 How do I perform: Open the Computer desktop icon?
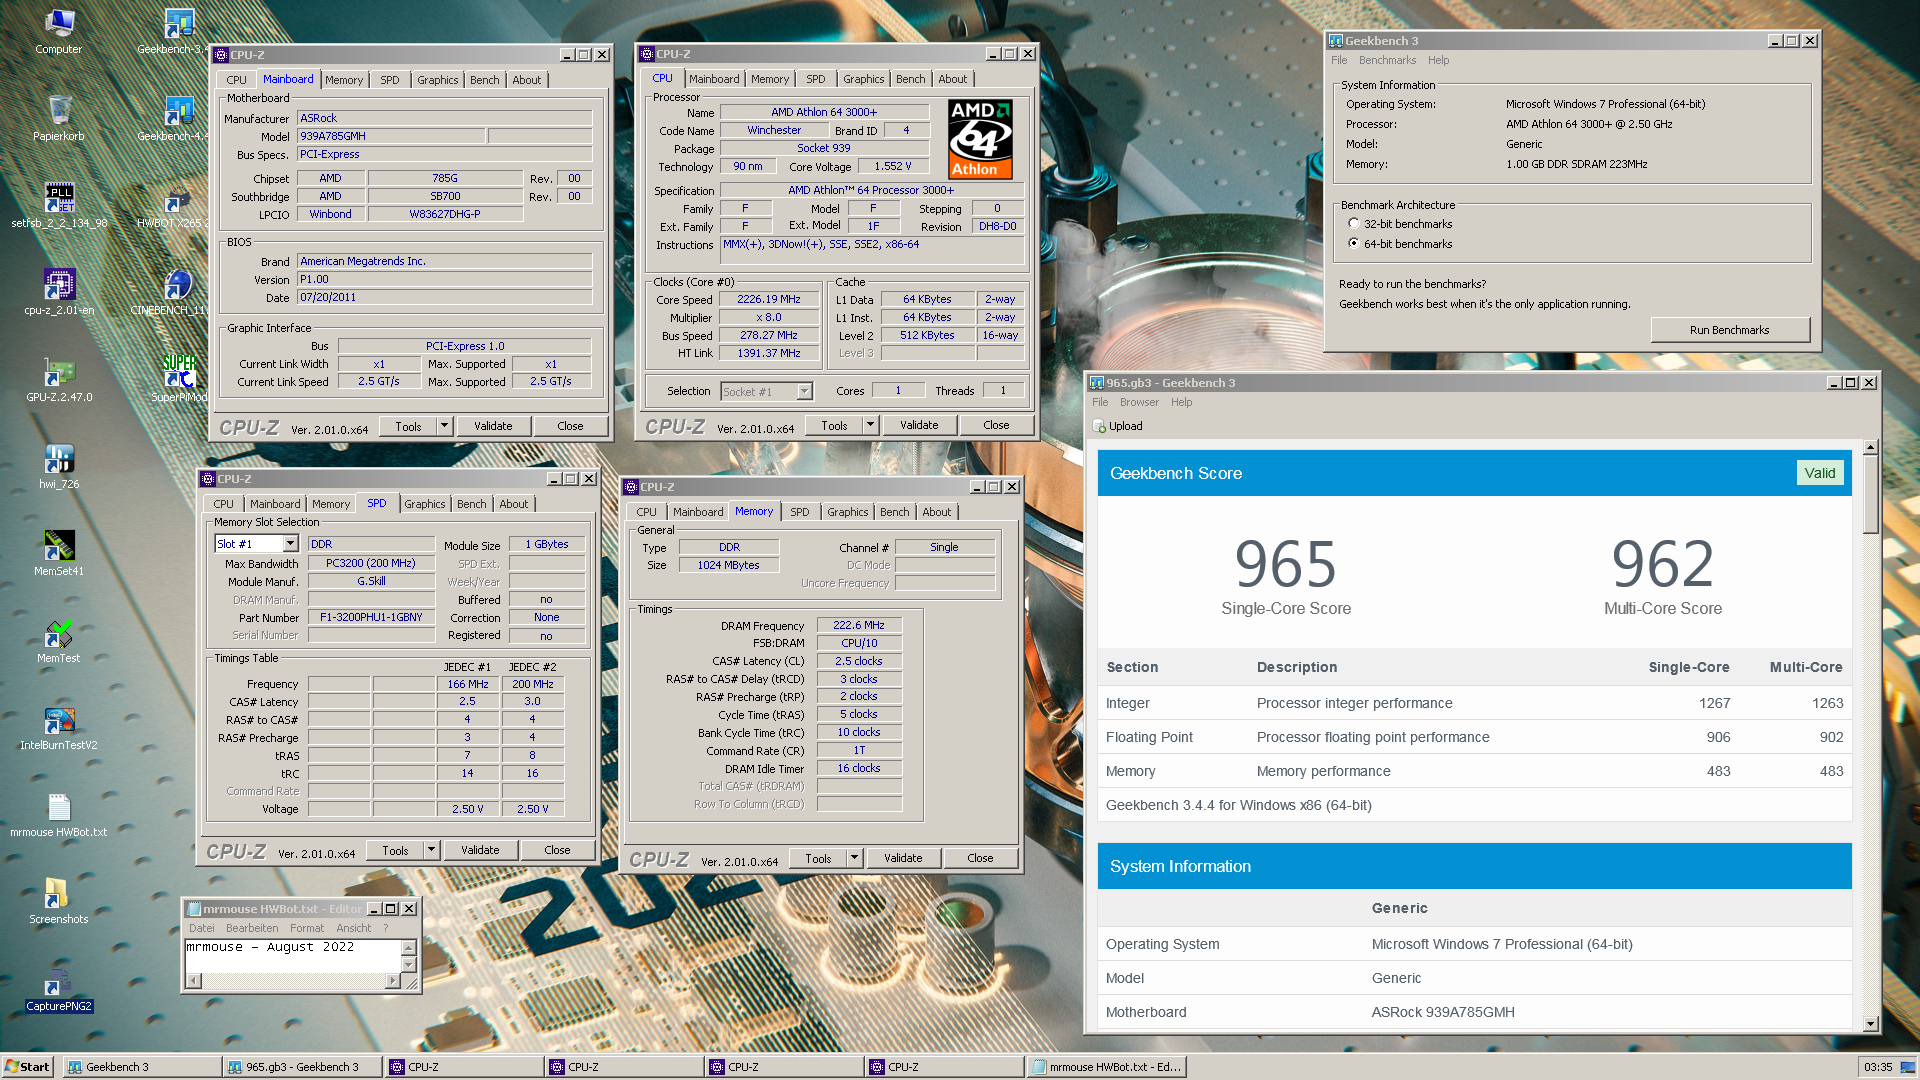[x=59, y=31]
